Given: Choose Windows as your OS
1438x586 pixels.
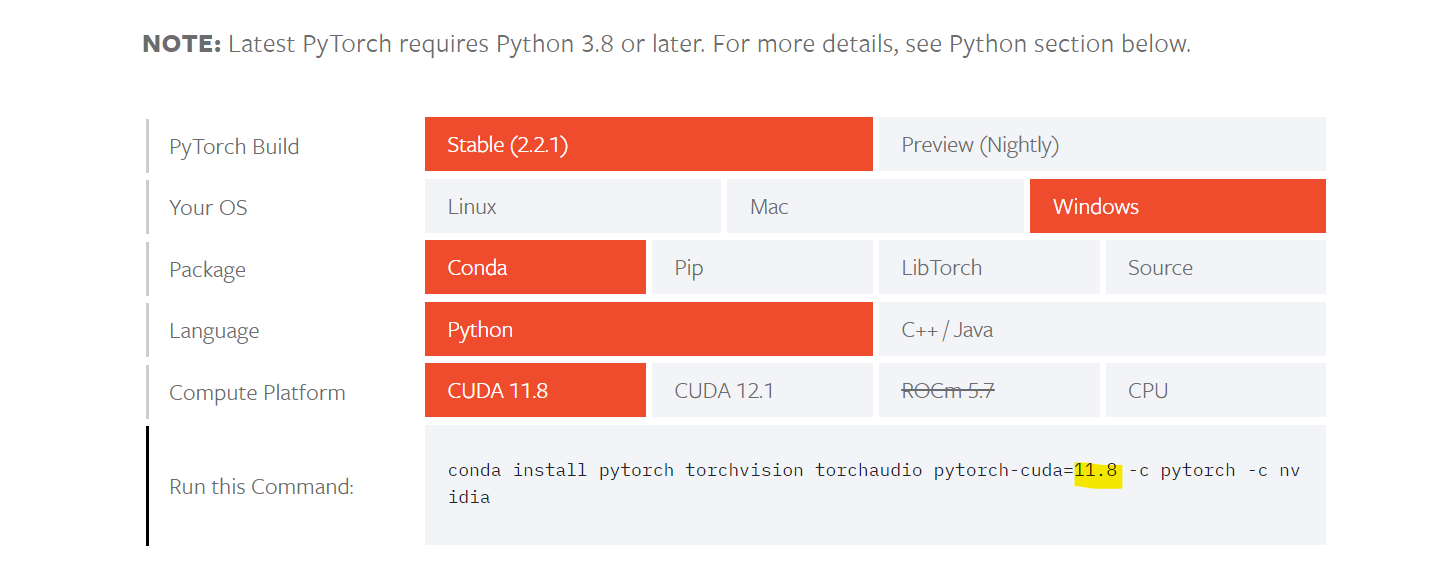Looking at the screenshot, I should click(x=1178, y=206).
